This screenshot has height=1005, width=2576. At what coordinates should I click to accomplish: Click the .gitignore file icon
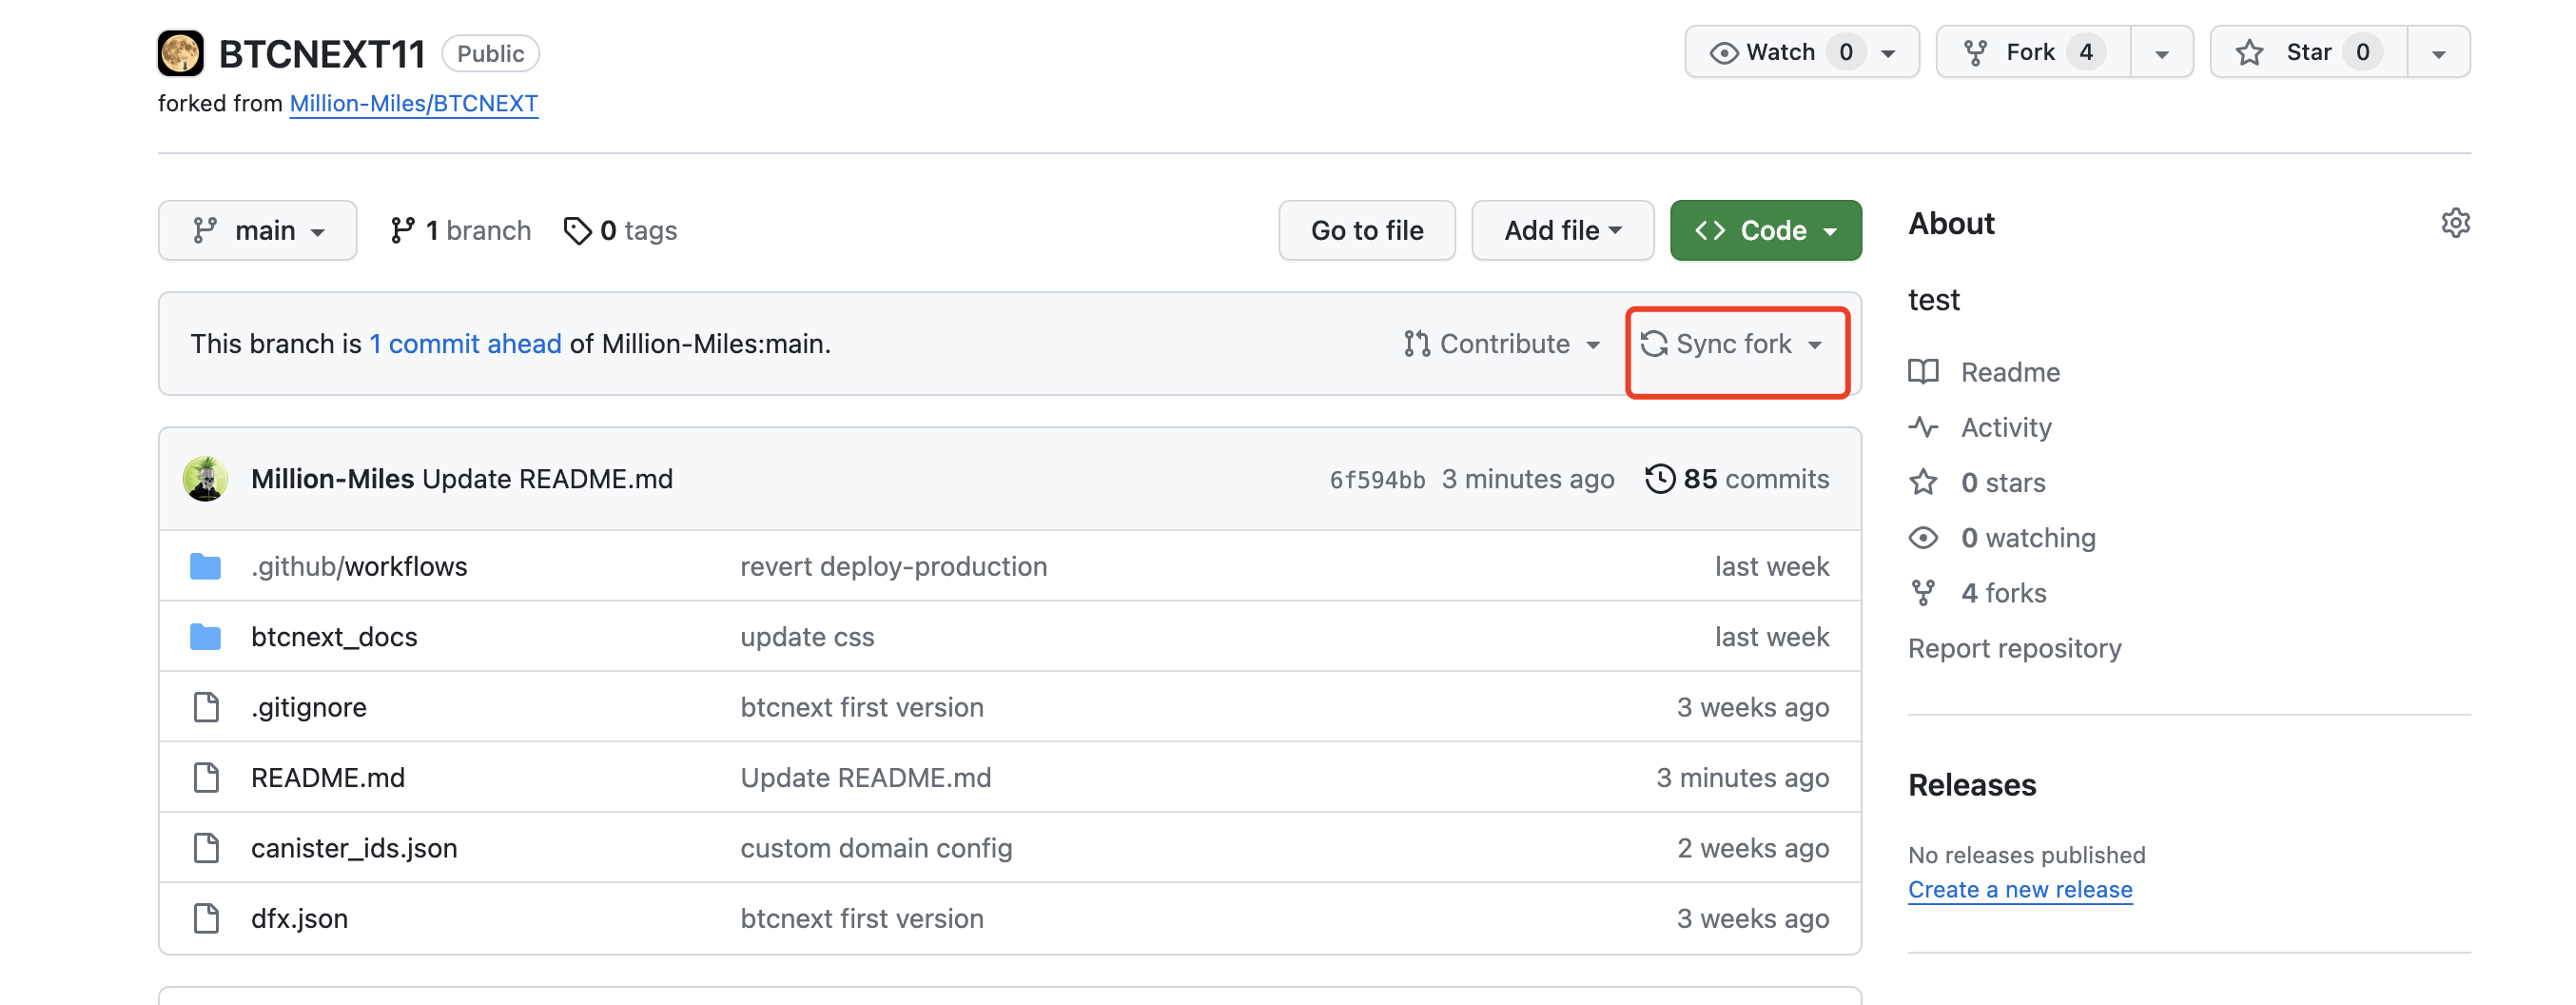[x=206, y=707]
